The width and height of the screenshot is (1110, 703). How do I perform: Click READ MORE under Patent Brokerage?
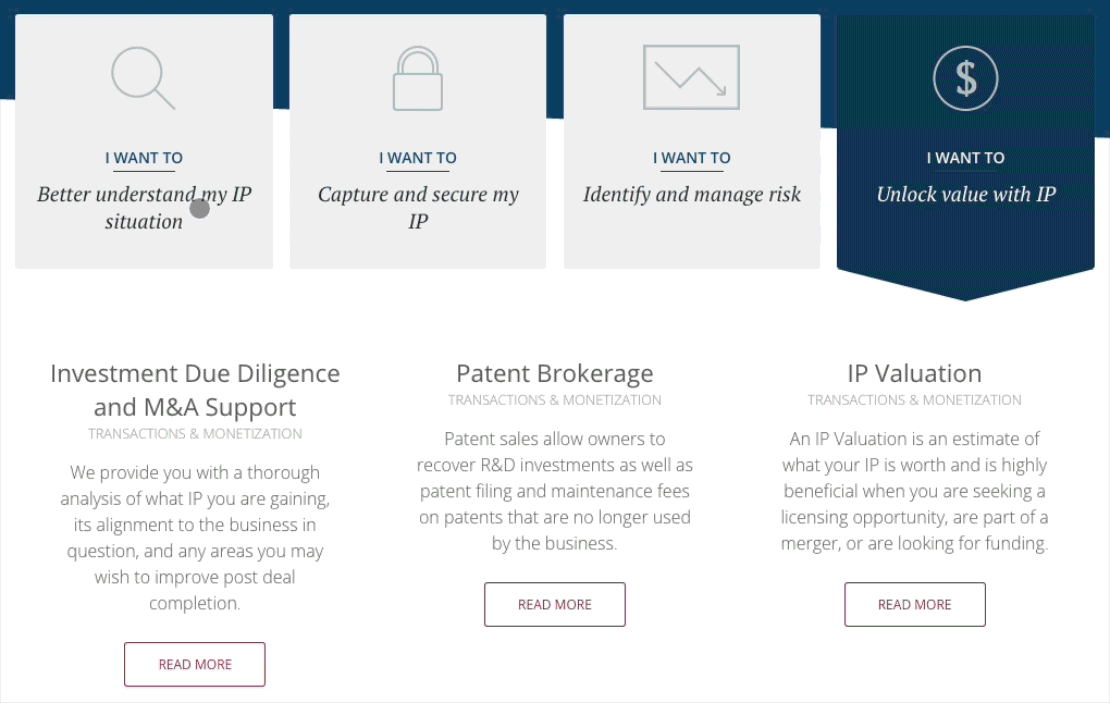pyautogui.click(x=555, y=604)
